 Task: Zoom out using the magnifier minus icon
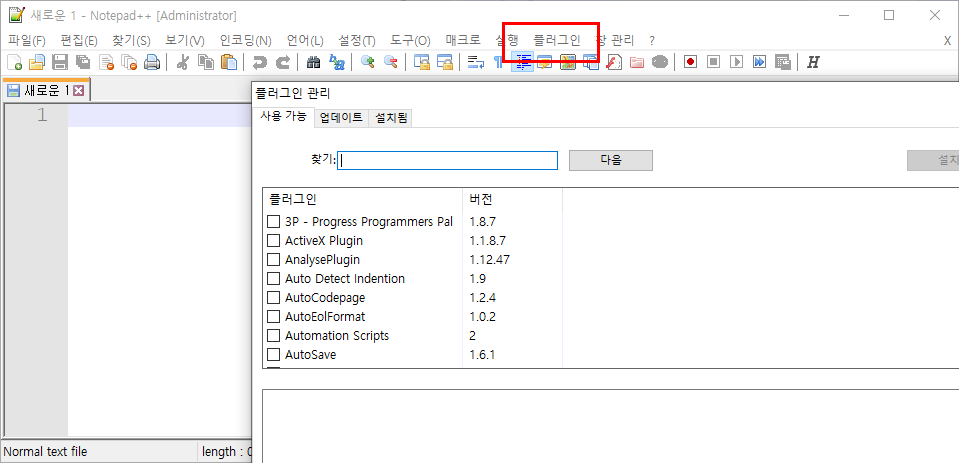[x=390, y=62]
